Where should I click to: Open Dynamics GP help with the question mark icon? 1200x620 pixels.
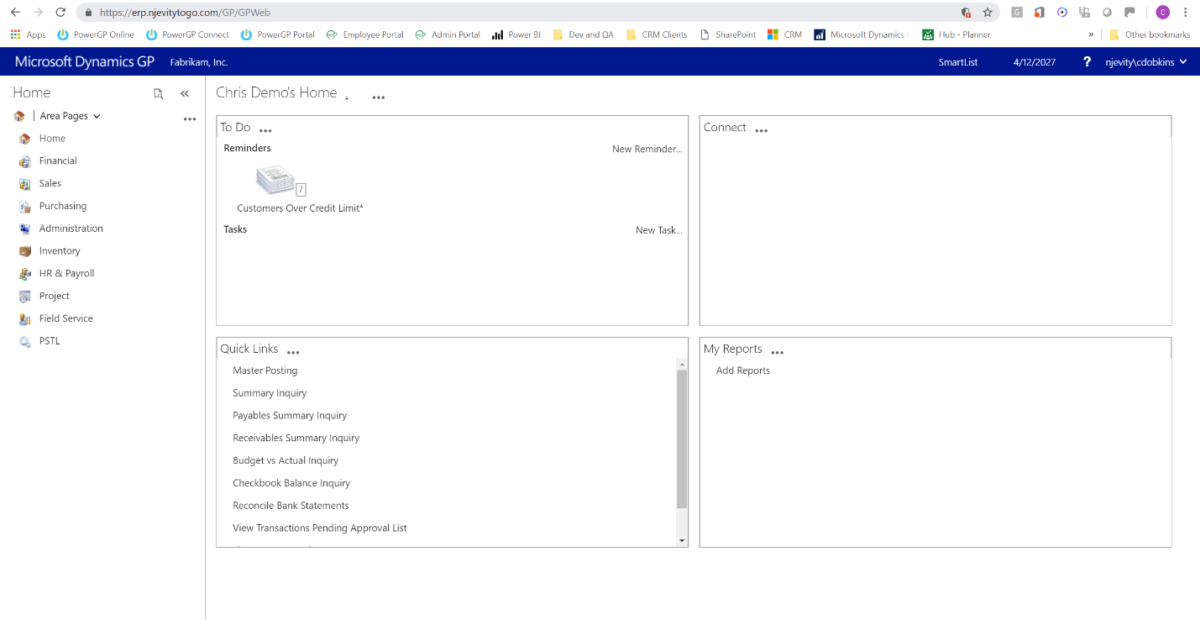[1086, 61]
